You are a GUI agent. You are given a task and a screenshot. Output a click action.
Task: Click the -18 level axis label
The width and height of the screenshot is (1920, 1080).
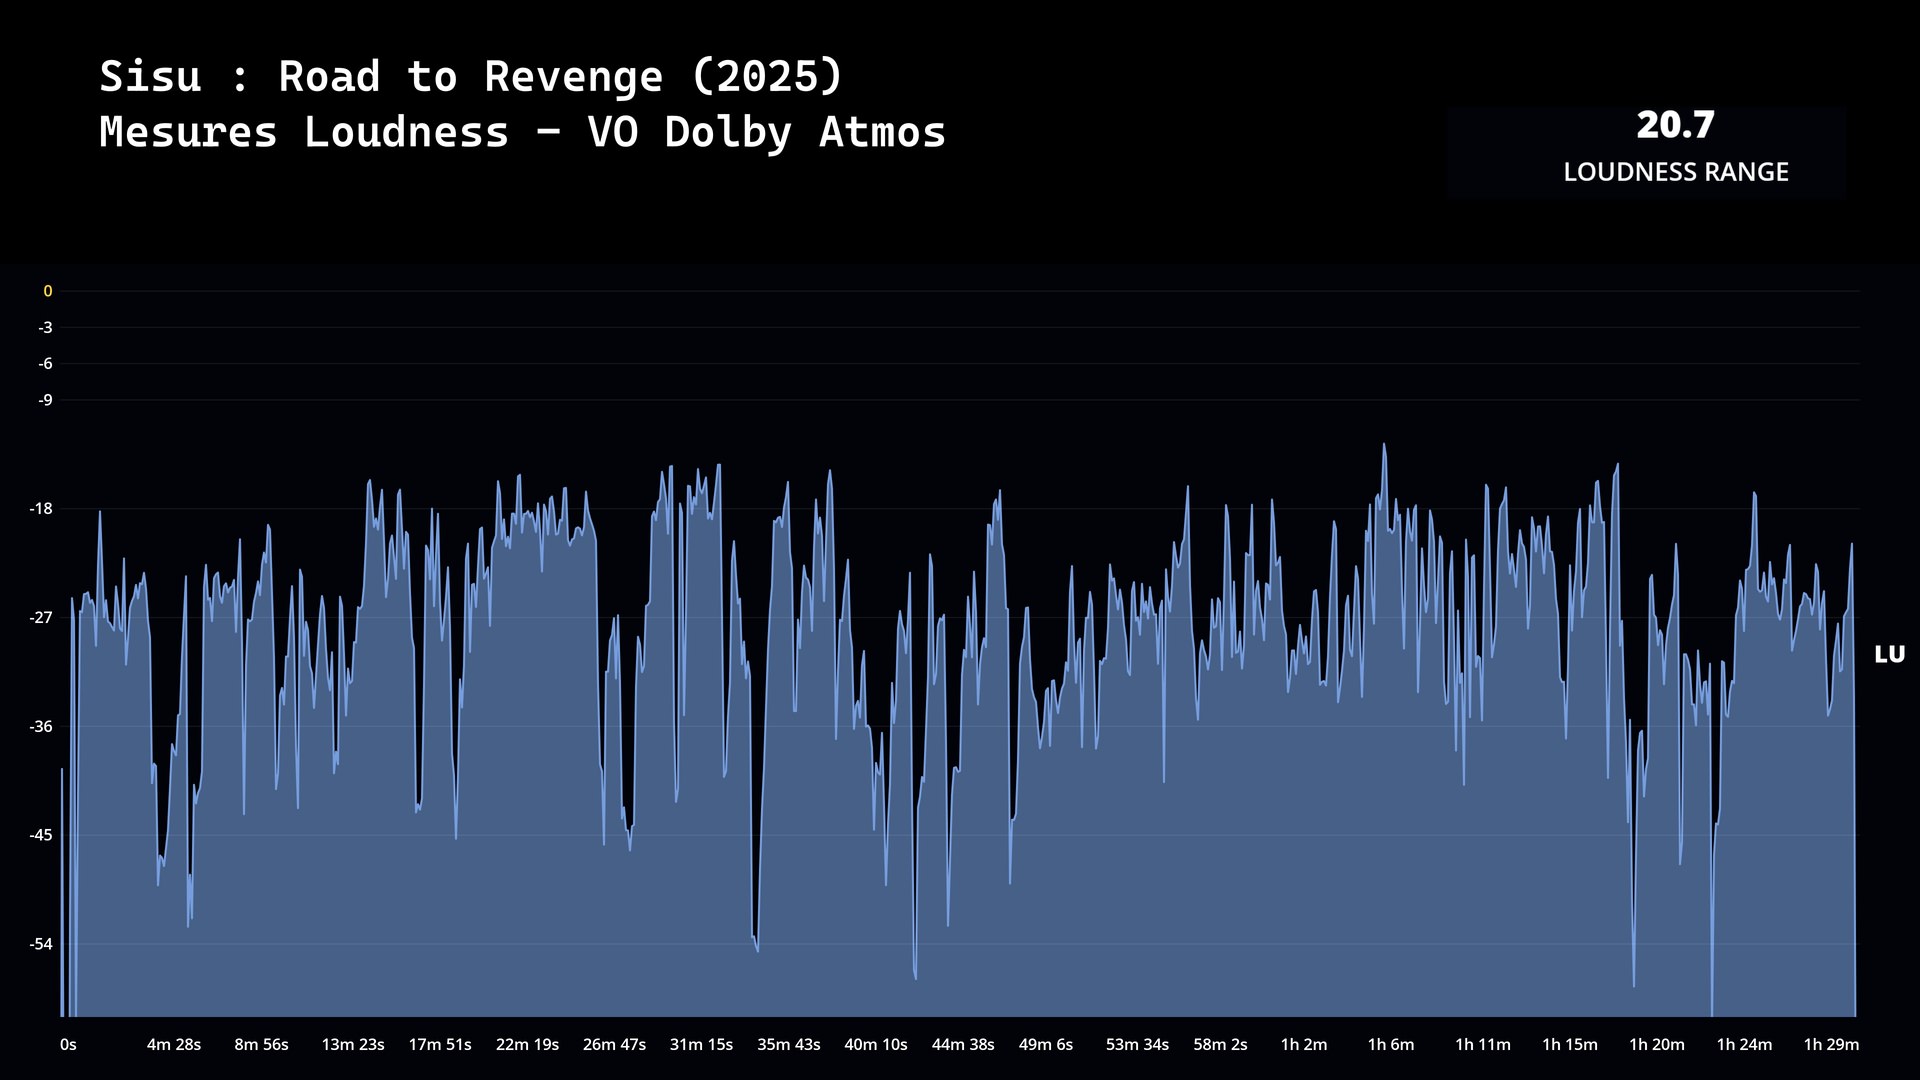[41, 509]
